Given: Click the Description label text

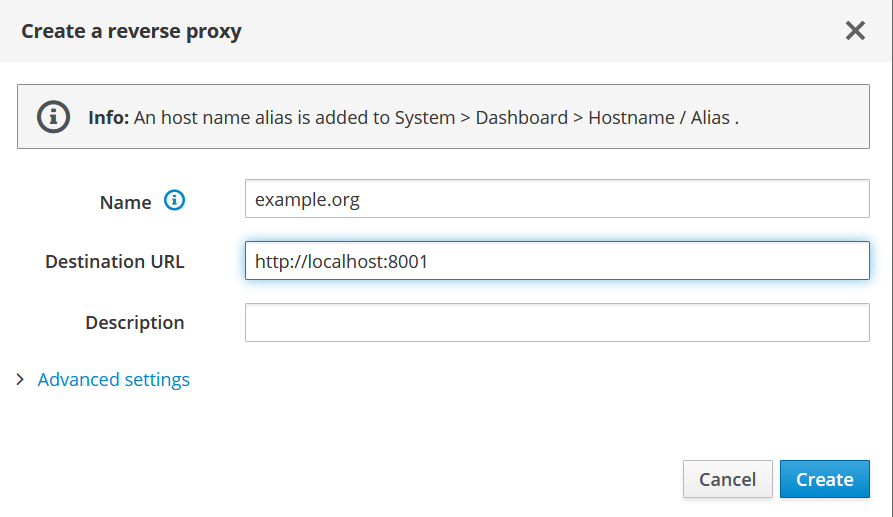Looking at the screenshot, I should click(134, 322).
